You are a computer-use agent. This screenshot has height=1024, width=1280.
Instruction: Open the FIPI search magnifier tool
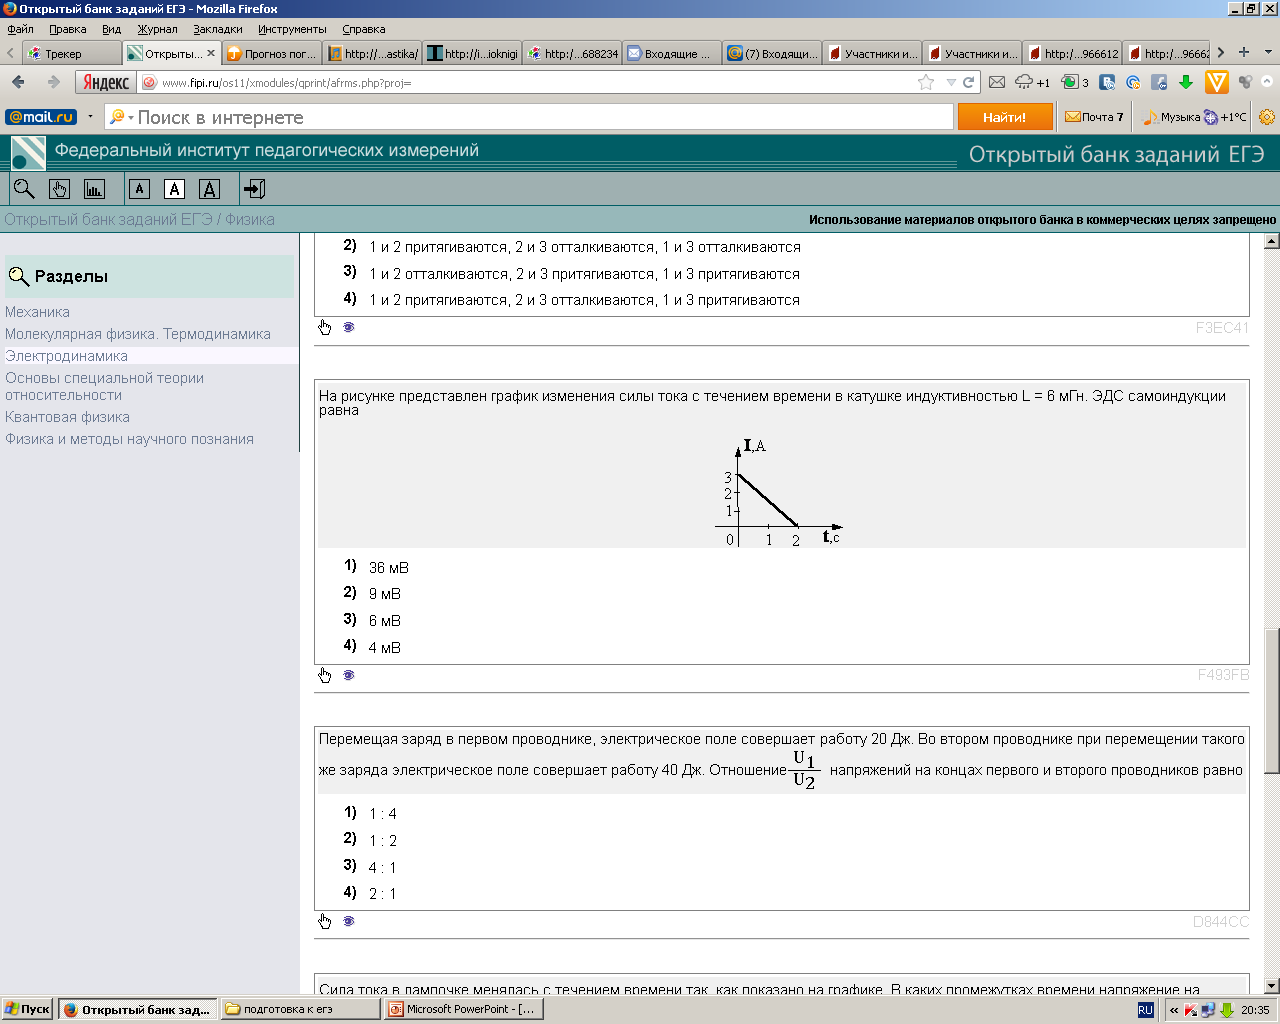point(24,189)
